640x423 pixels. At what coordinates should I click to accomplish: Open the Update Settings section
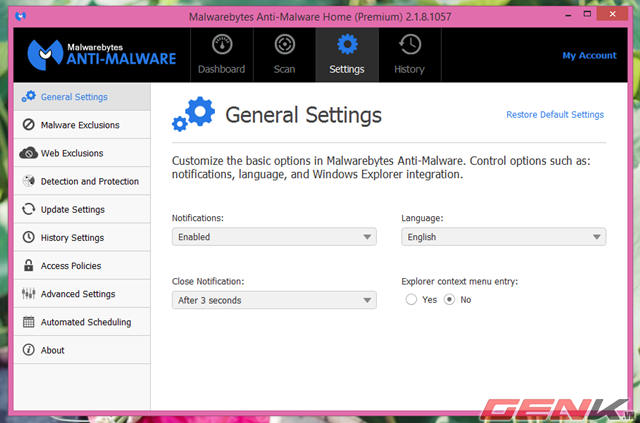click(82, 209)
